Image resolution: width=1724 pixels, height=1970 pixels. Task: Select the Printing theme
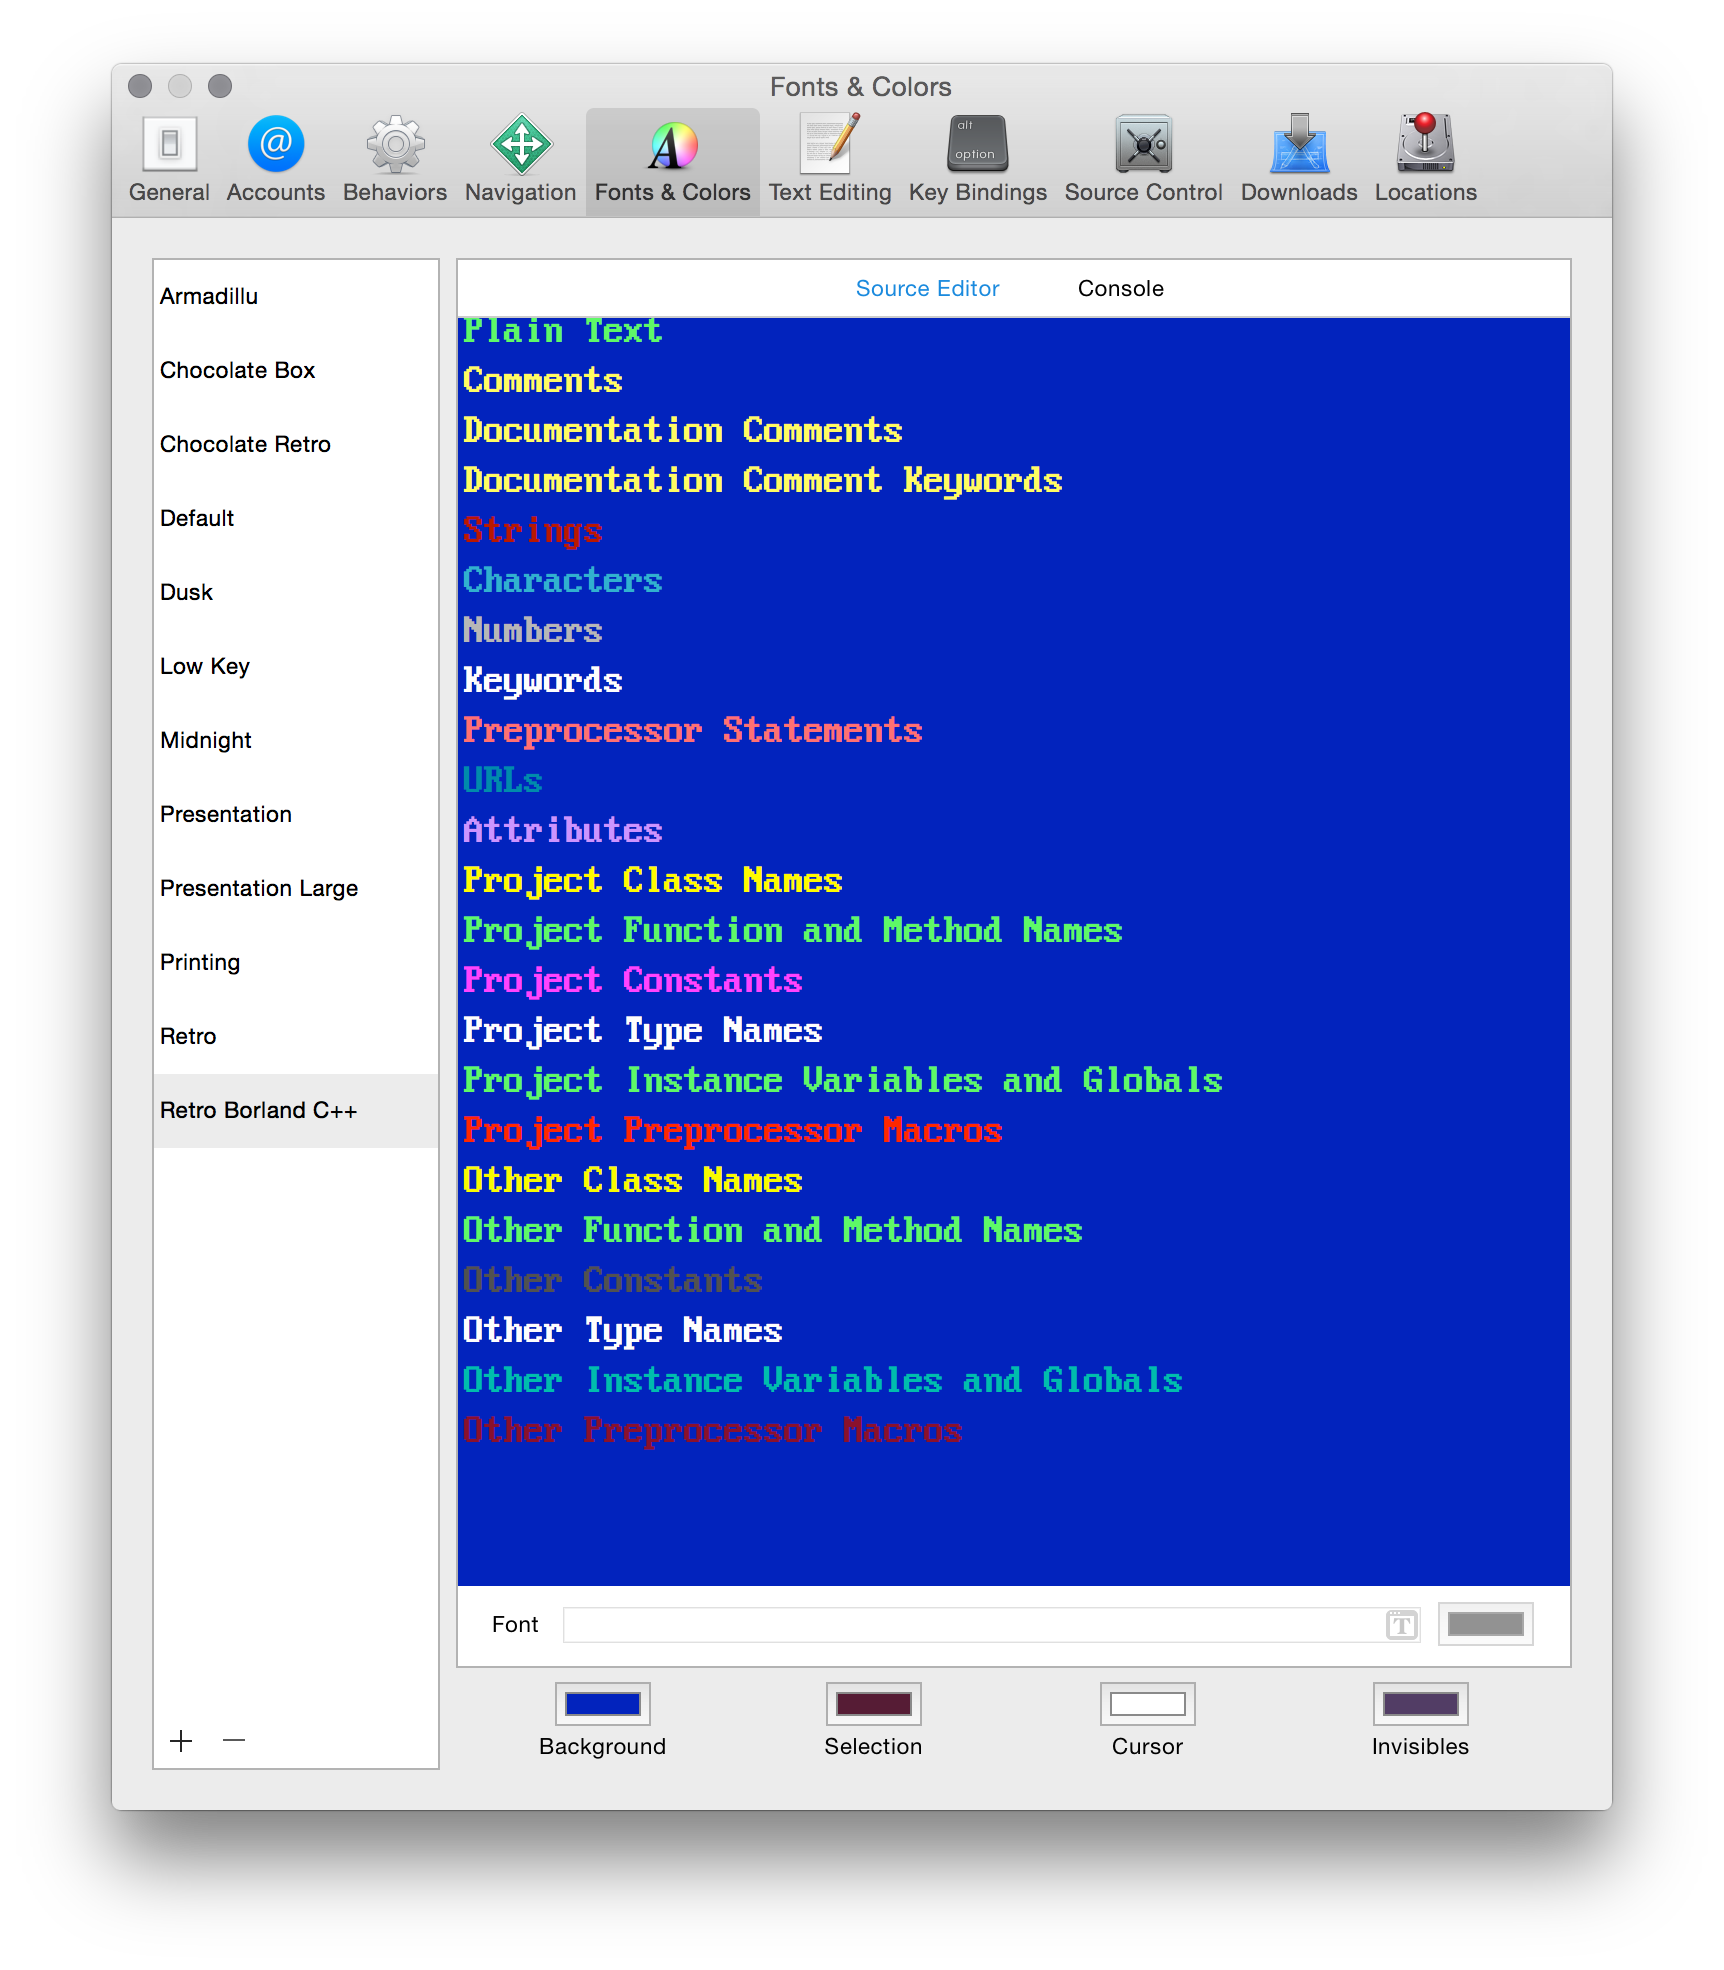pos(296,962)
